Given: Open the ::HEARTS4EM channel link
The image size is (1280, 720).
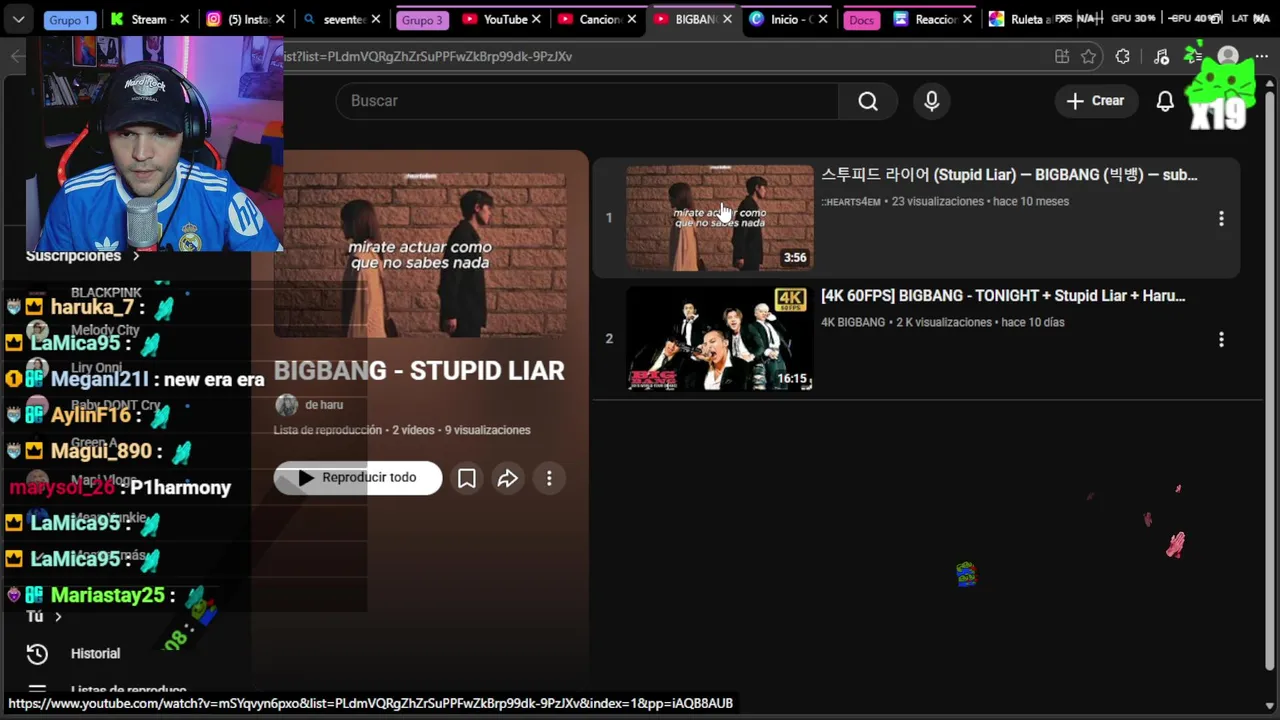Looking at the screenshot, I should (851, 202).
